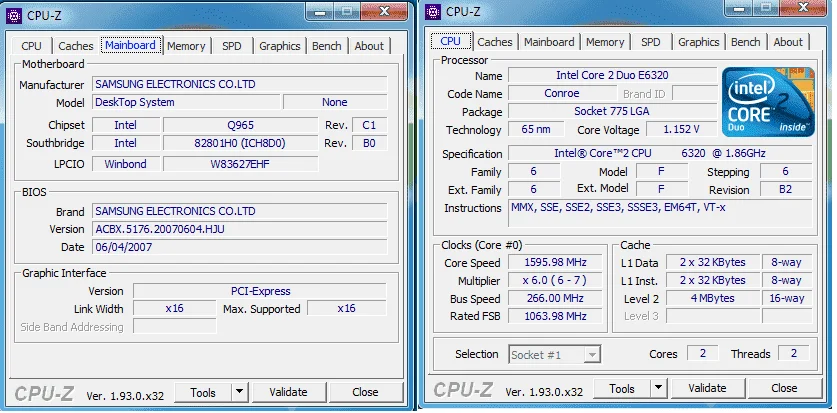Screen dimensions: 837x413
Task: Open the Graphics tab in the left window
Action: tap(280, 46)
